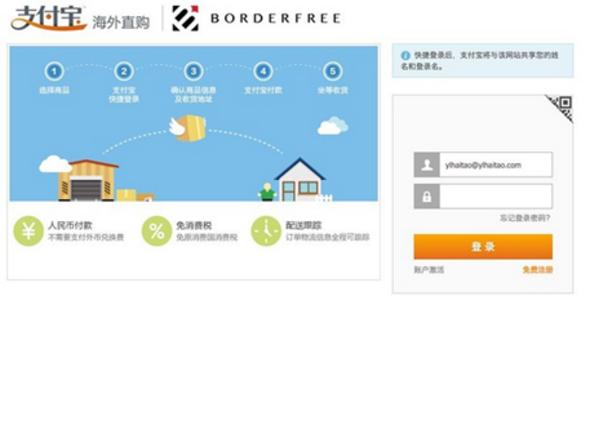The width and height of the screenshot is (589, 434).
Task: Click the green percent tax icon
Action: [x=157, y=231]
